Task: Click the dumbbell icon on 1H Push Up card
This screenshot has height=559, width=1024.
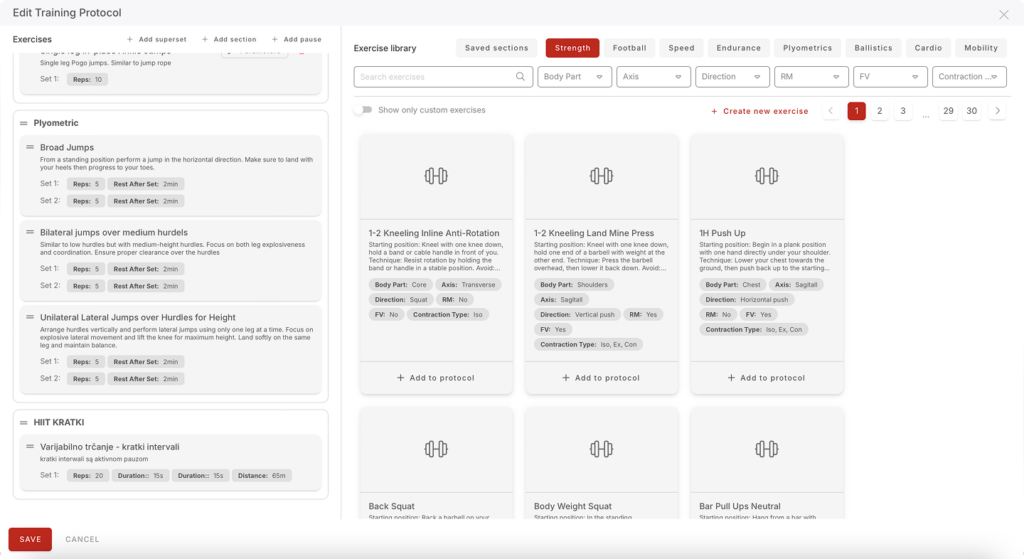Action: click(766, 176)
